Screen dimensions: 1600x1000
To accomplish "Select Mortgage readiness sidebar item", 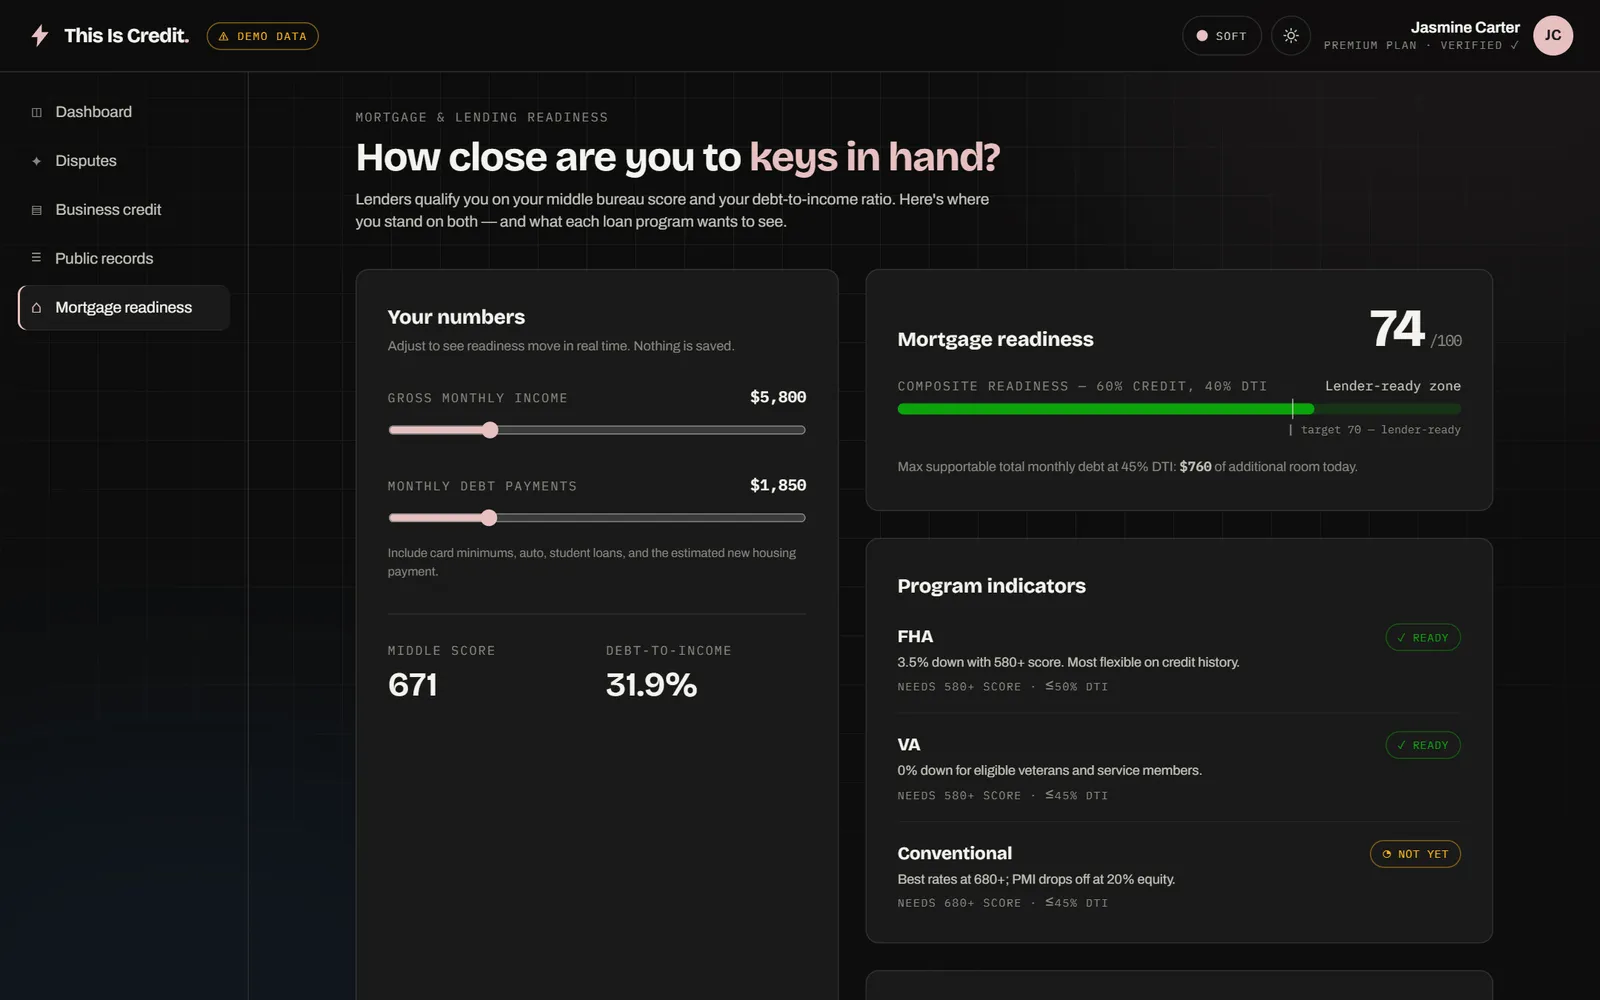I will click(x=124, y=307).
